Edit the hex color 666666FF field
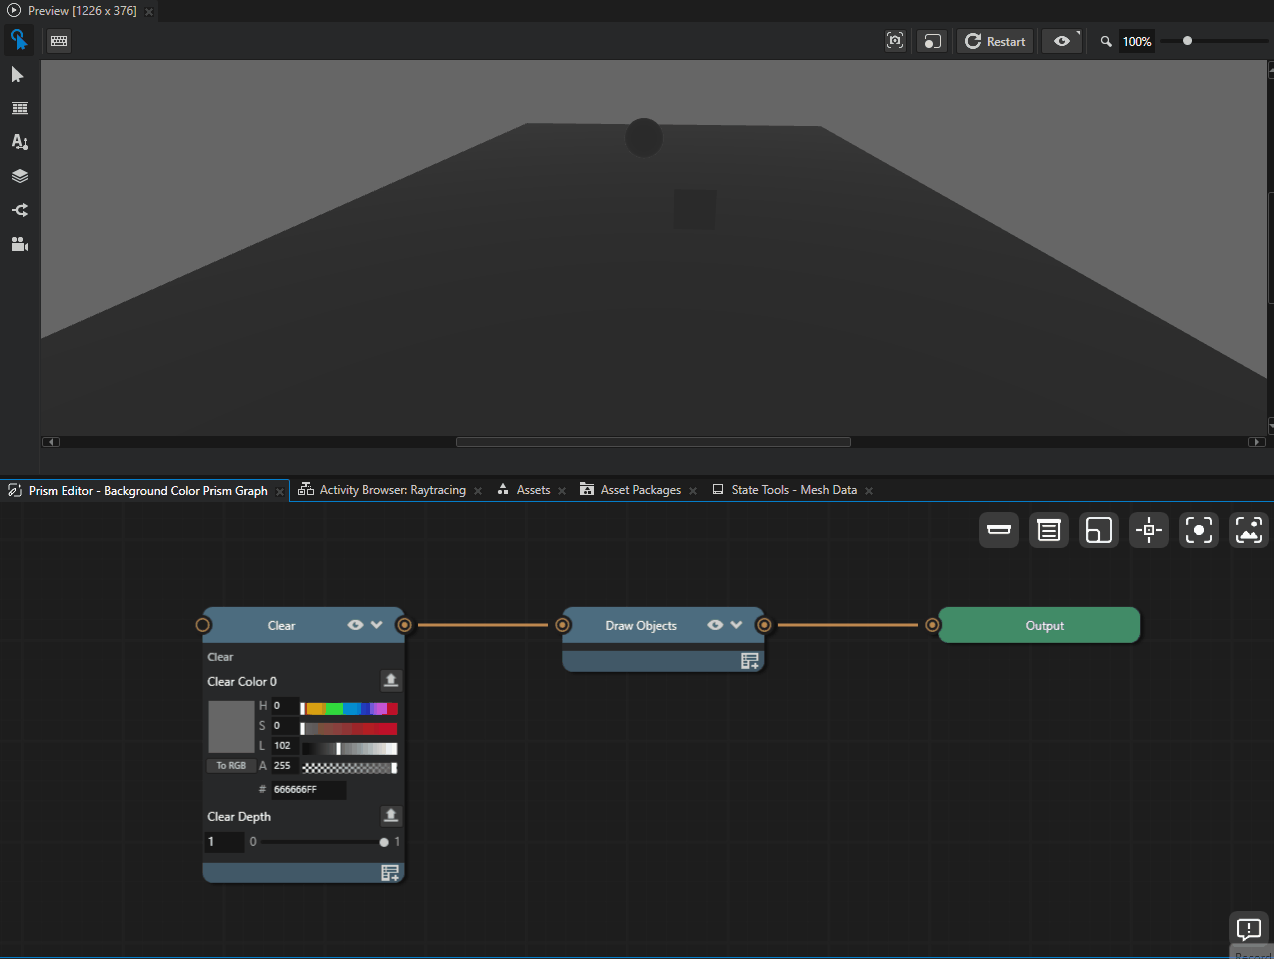This screenshot has height=959, width=1274. pyautogui.click(x=309, y=790)
